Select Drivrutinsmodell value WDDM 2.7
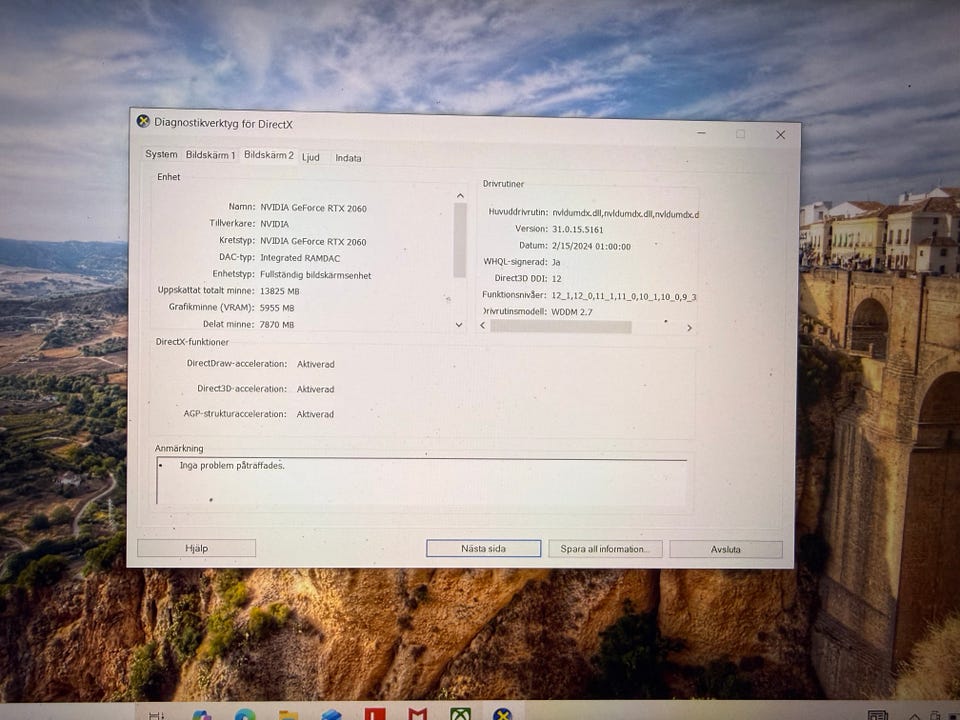The height and width of the screenshot is (720, 960). 572,312
